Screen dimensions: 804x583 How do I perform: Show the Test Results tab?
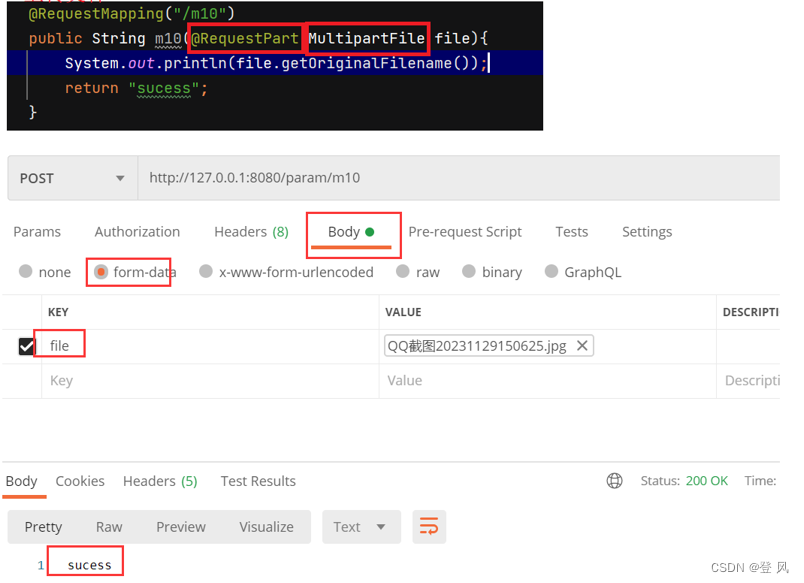pos(258,481)
